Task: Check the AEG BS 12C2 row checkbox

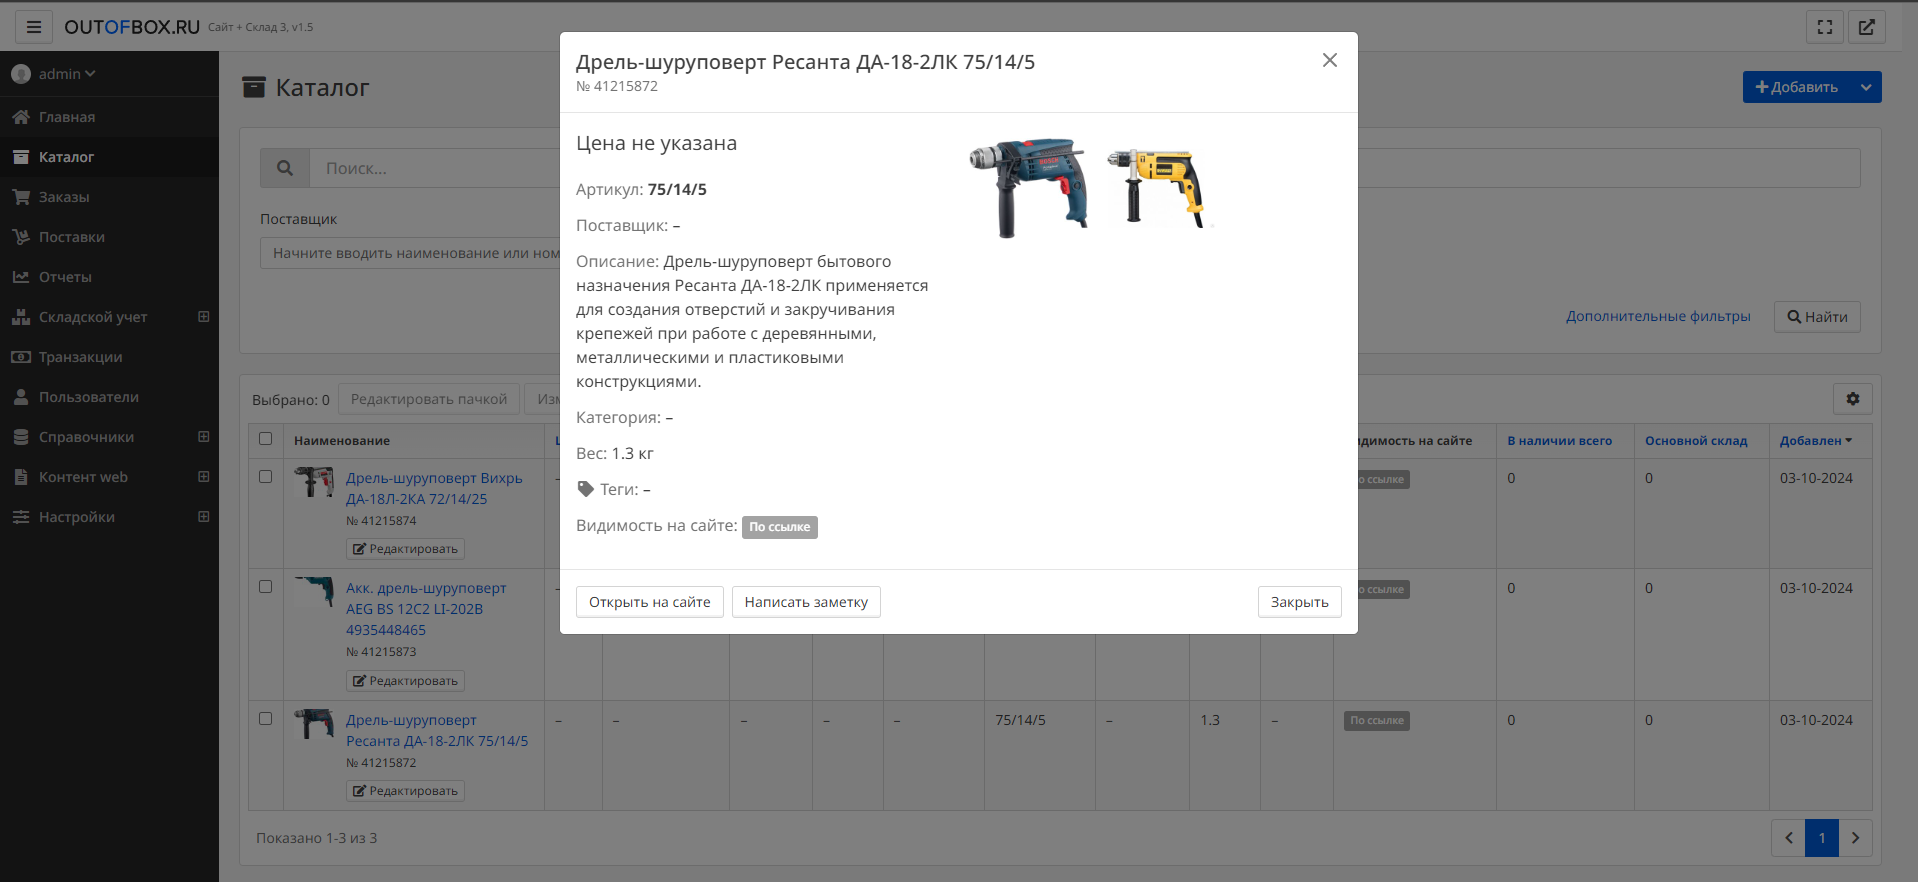Action: click(265, 587)
